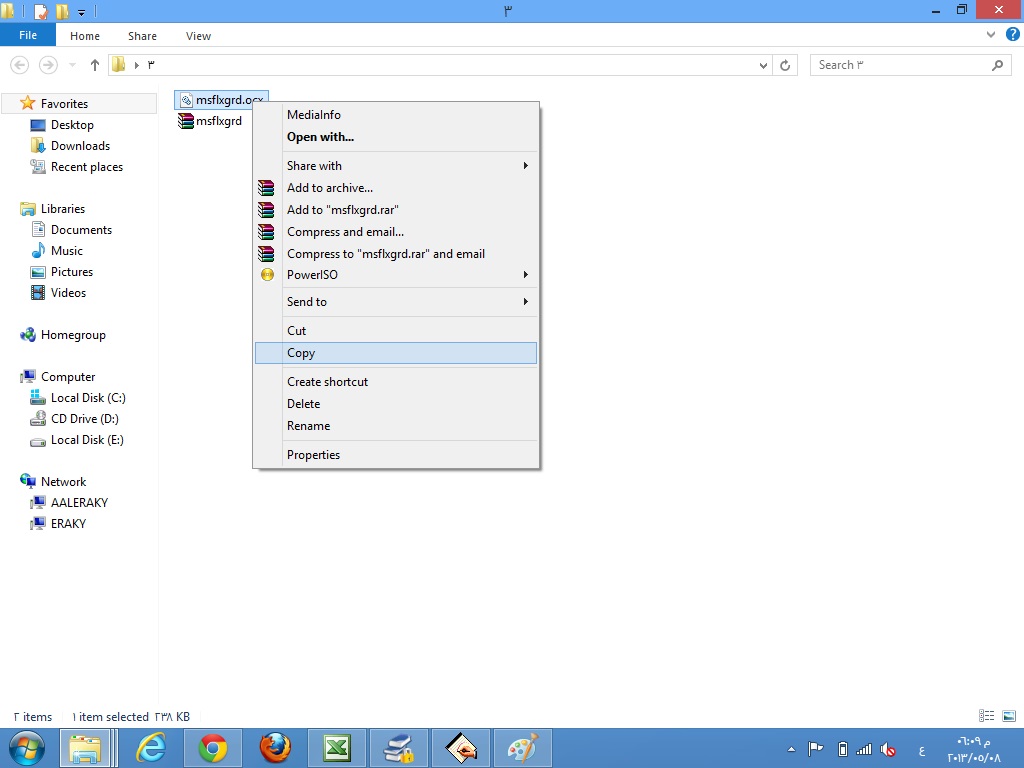Select Libraries in the navigation pane
This screenshot has width=1024, height=768.
coord(62,208)
